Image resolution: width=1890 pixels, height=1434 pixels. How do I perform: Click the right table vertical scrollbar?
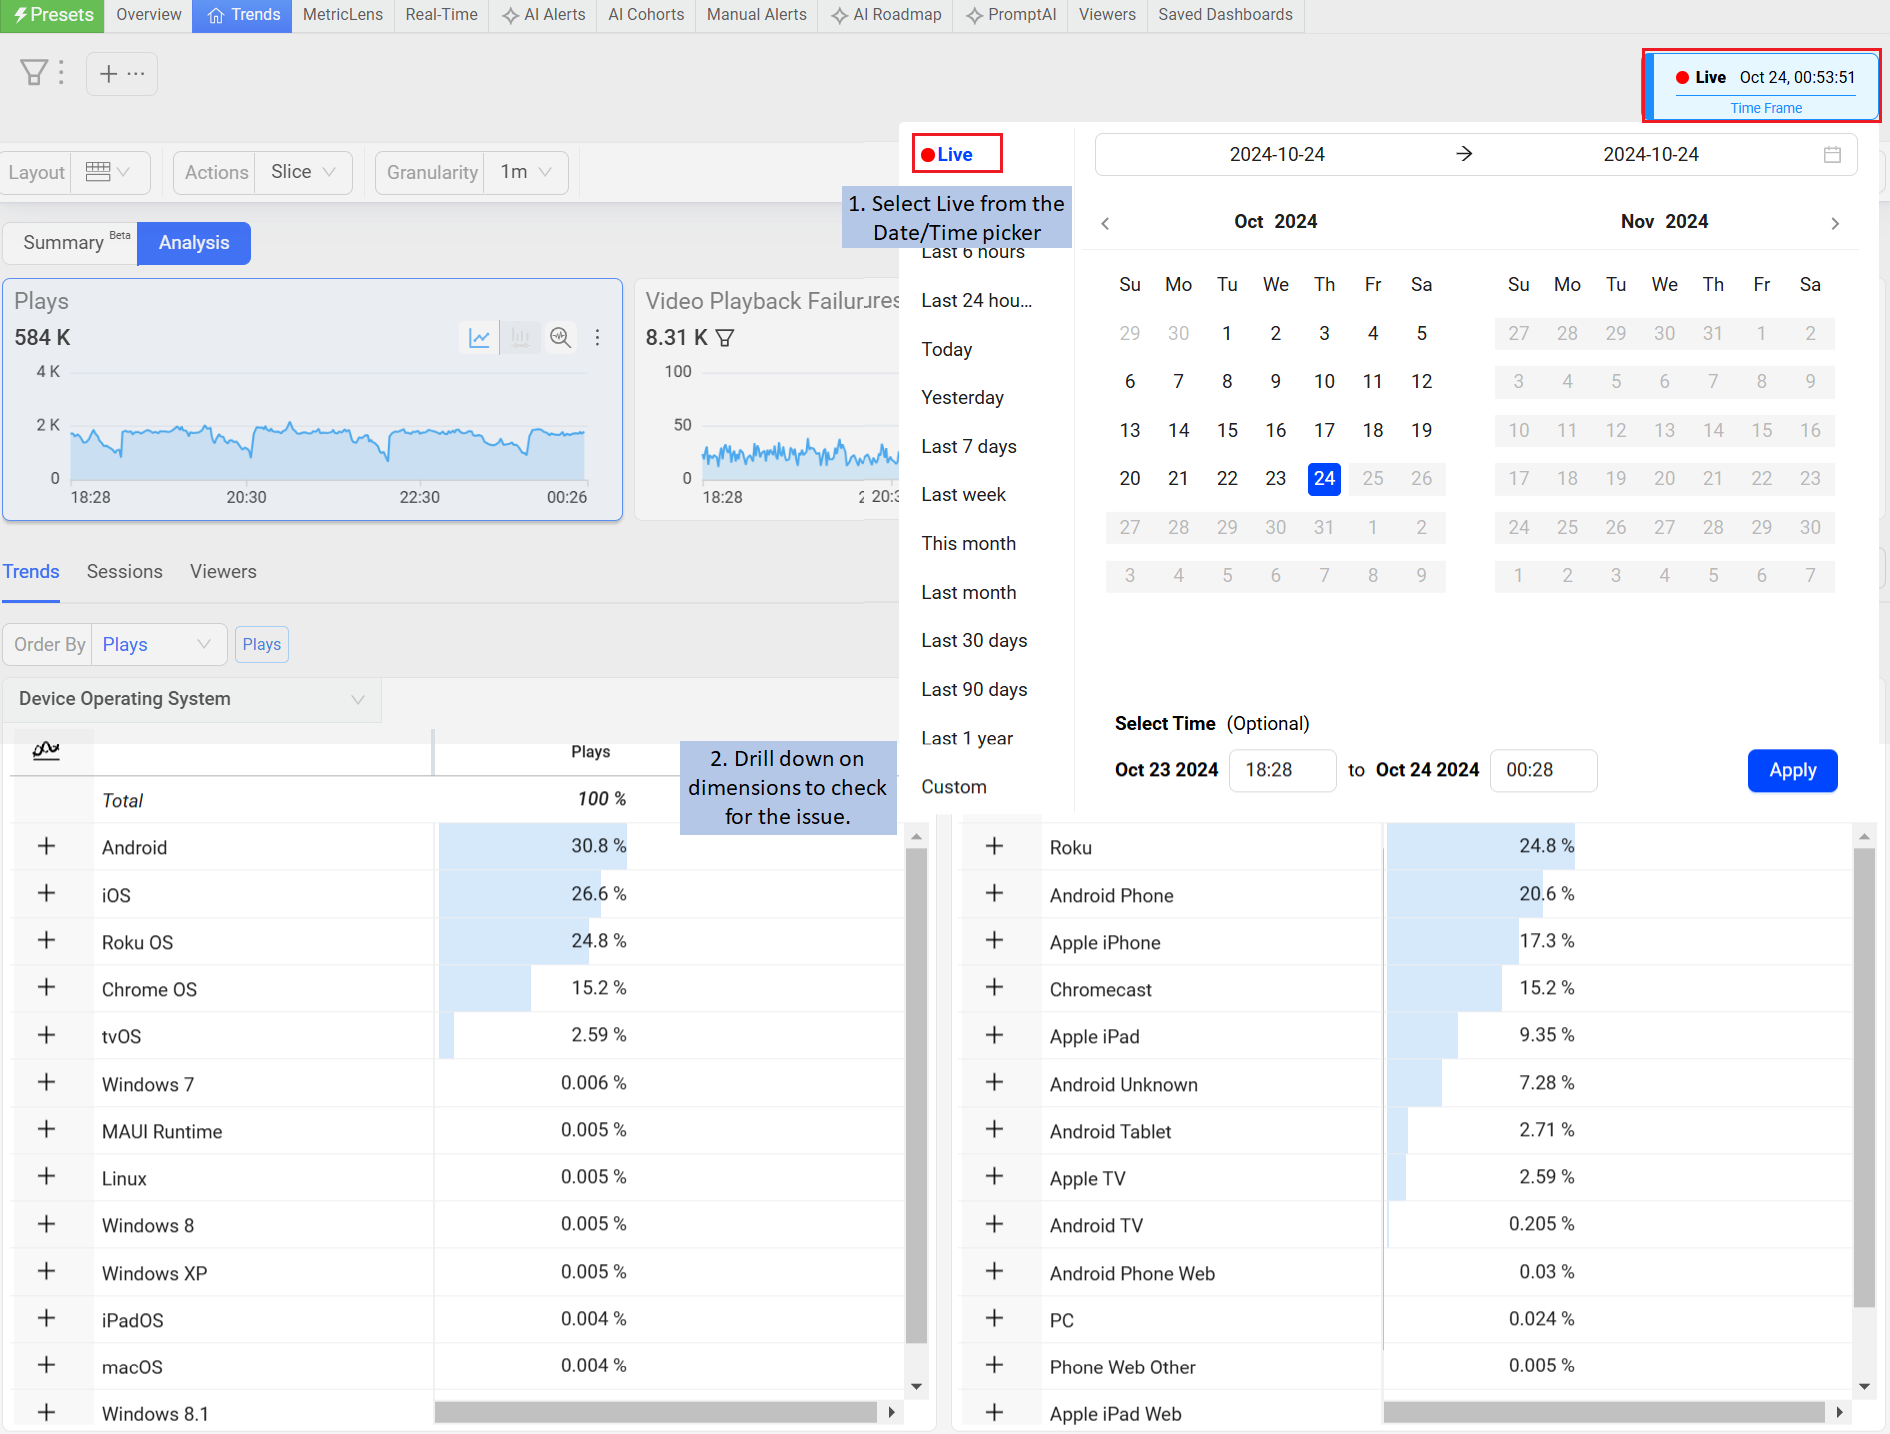(1864, 1078)
